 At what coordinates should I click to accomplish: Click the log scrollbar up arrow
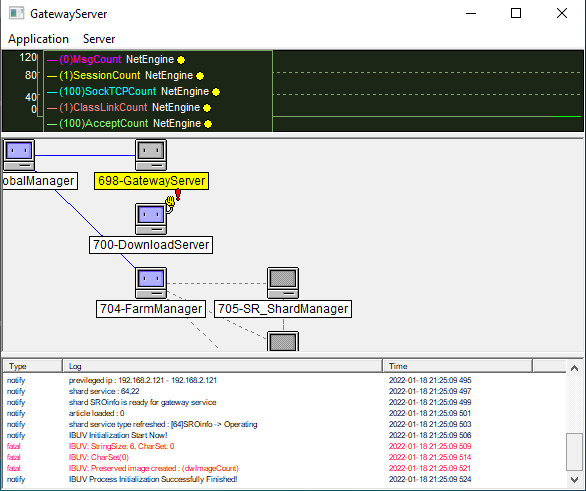pyautogui.click(x=574, y=368)
